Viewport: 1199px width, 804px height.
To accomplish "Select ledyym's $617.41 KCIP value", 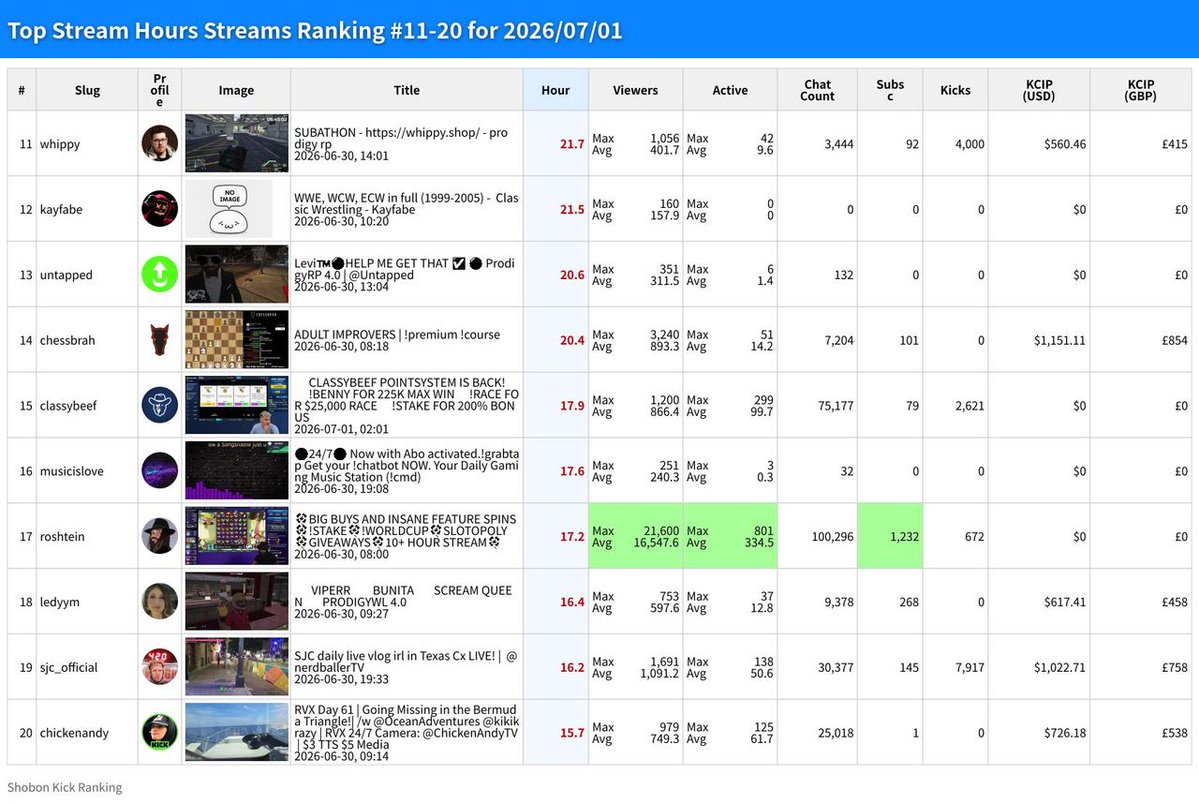I will pyautogui.click(x=1064, y=602).
